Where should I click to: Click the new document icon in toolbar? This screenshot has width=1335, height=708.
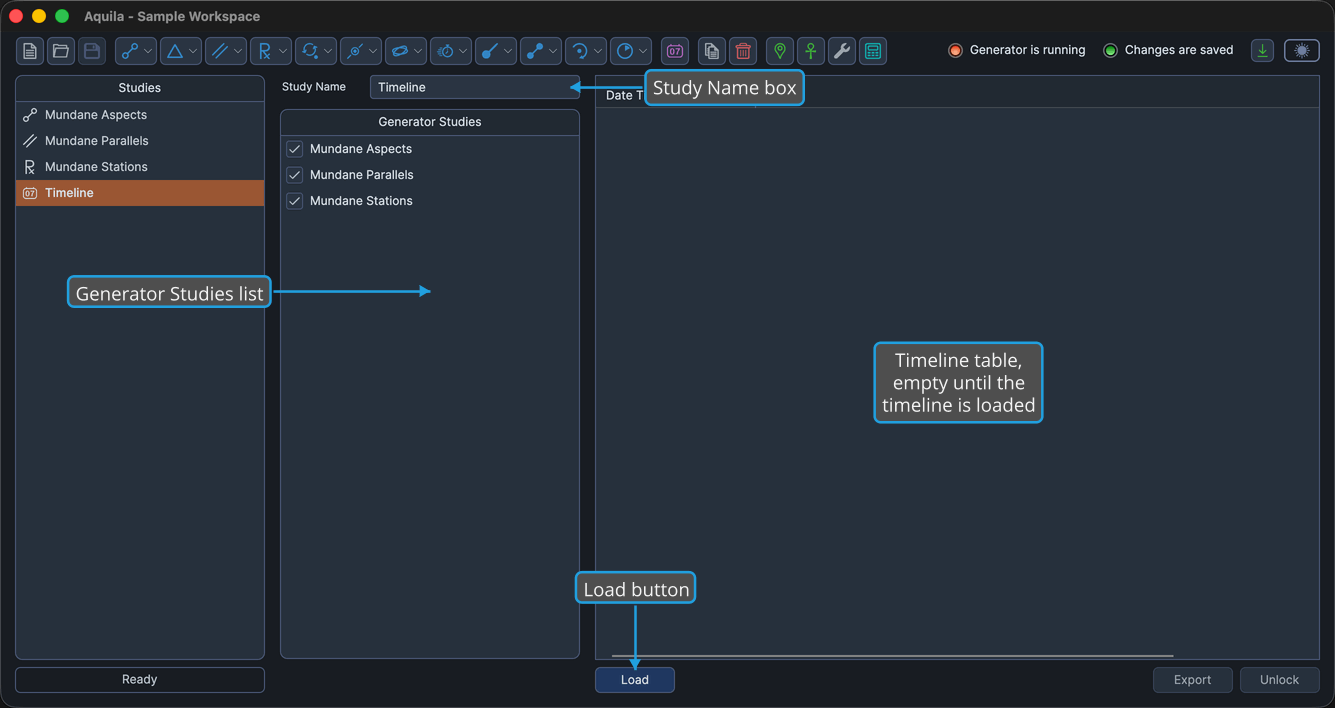coord(30,51)
